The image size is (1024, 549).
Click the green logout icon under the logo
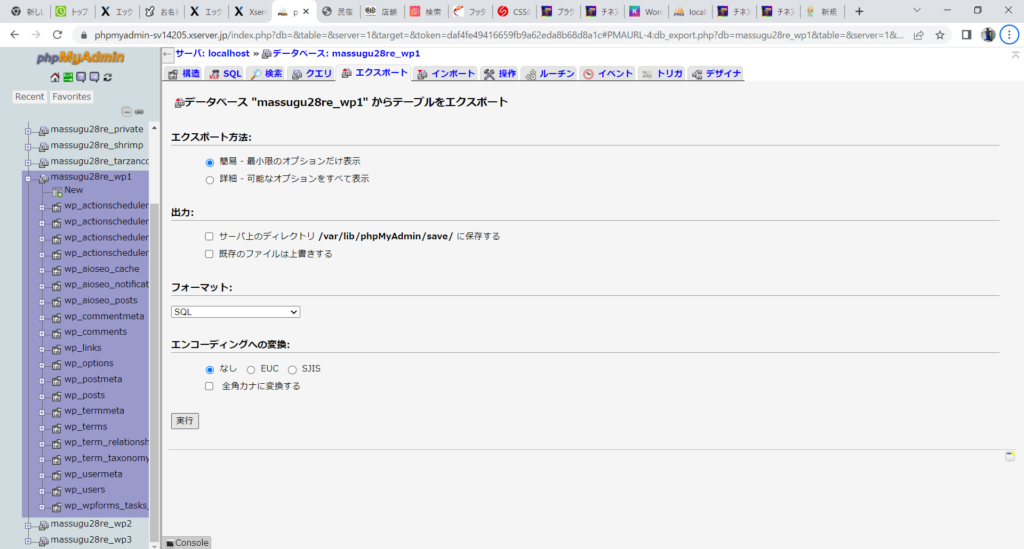tap(68, 77)
